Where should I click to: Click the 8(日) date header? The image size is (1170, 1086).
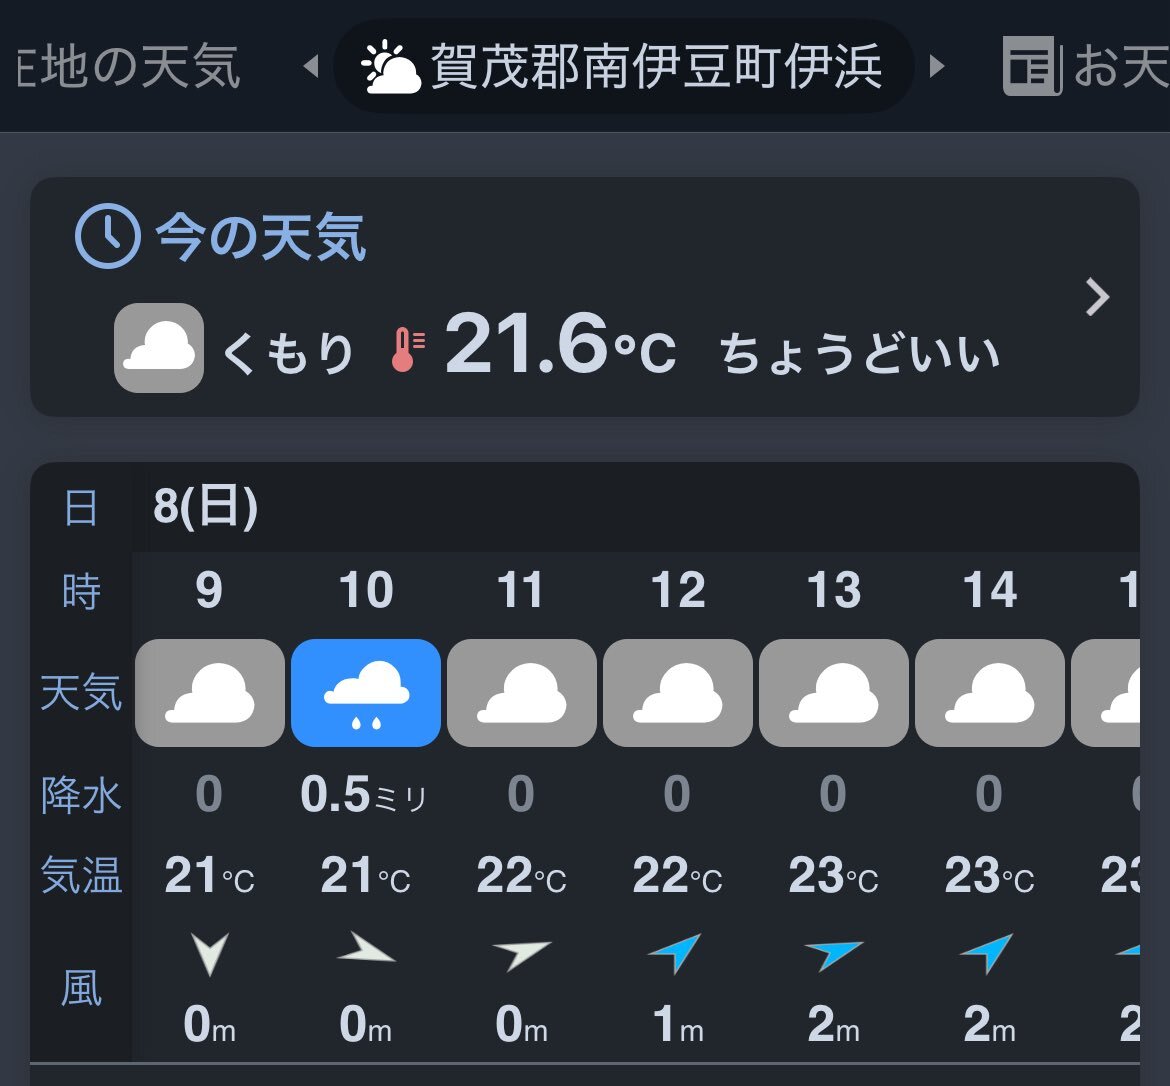(205, 507)
